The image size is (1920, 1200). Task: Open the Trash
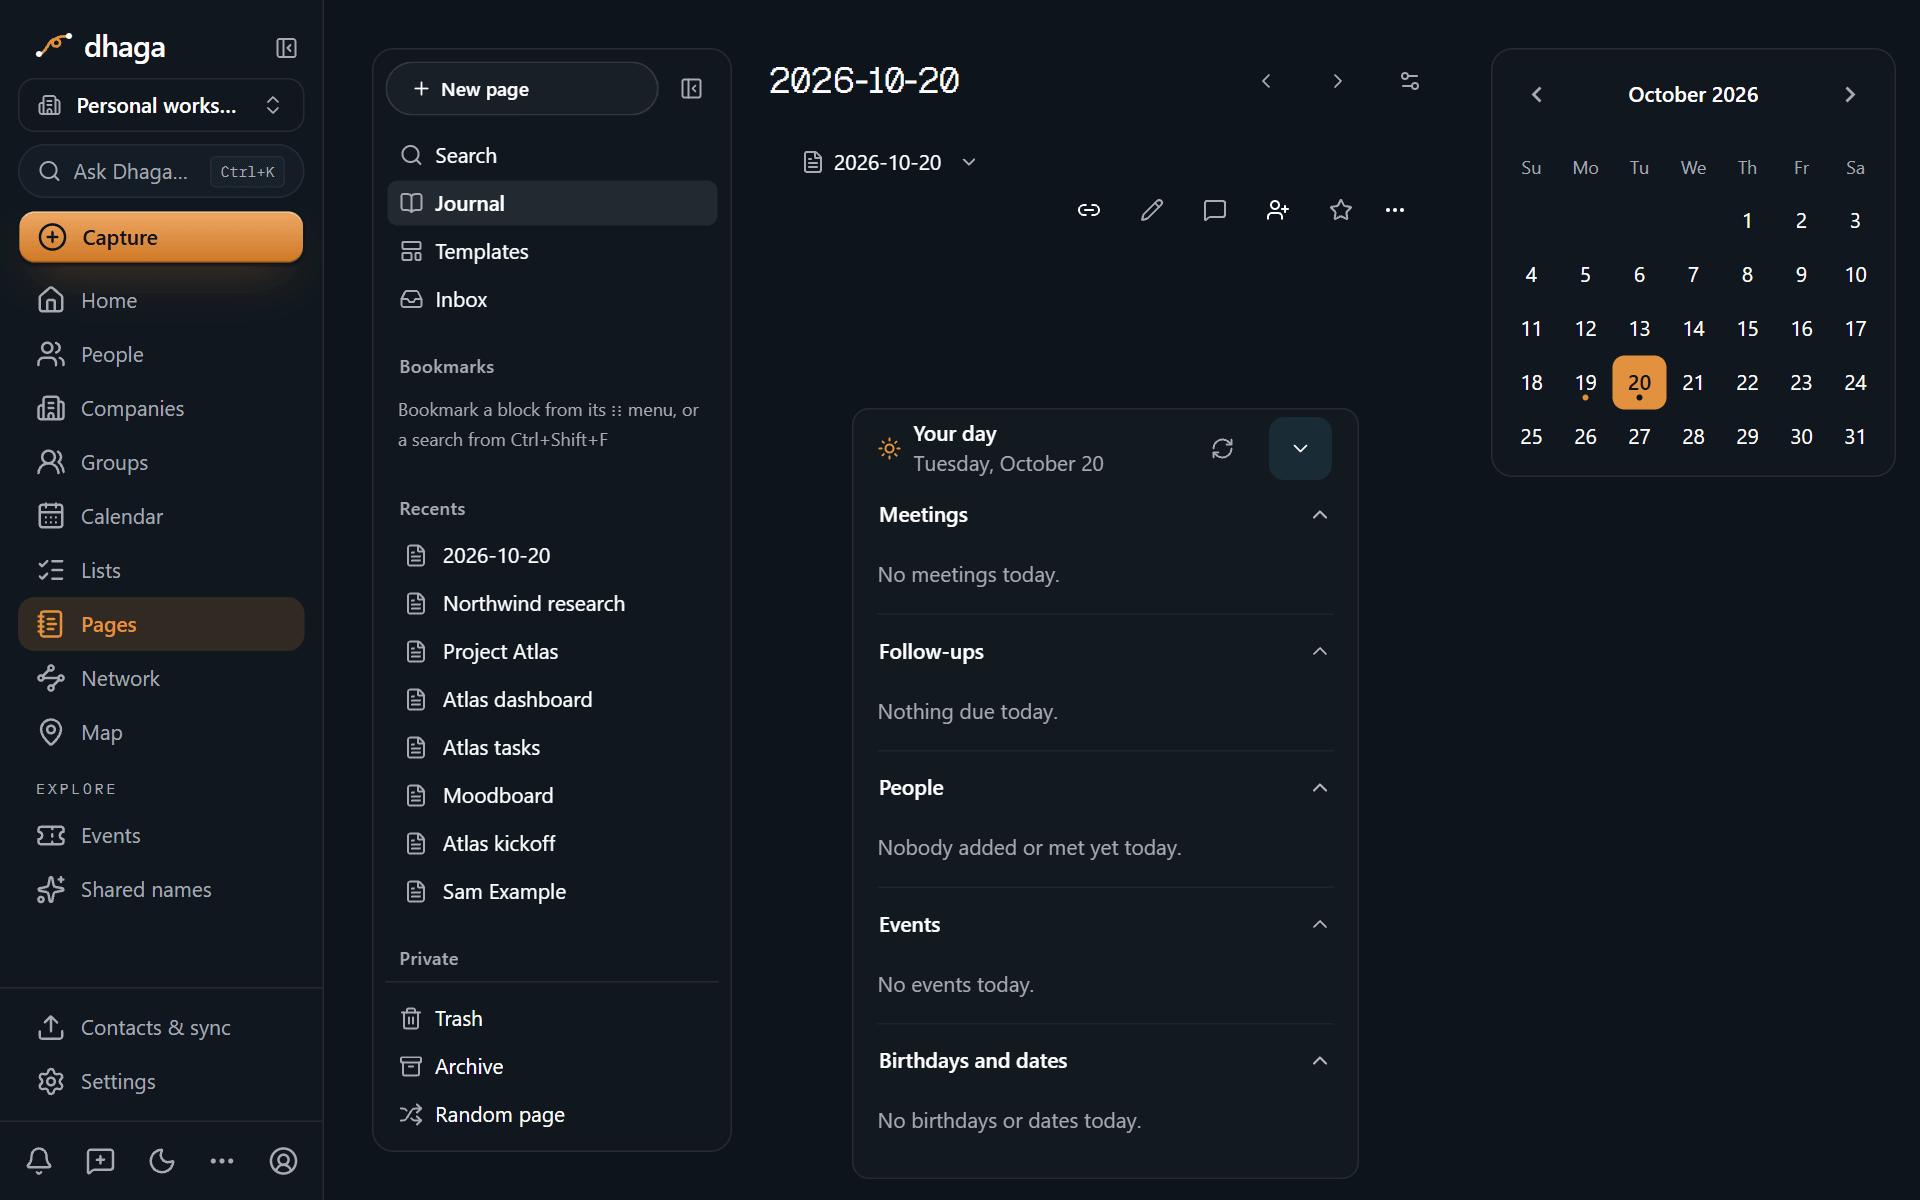(552, 1018)
